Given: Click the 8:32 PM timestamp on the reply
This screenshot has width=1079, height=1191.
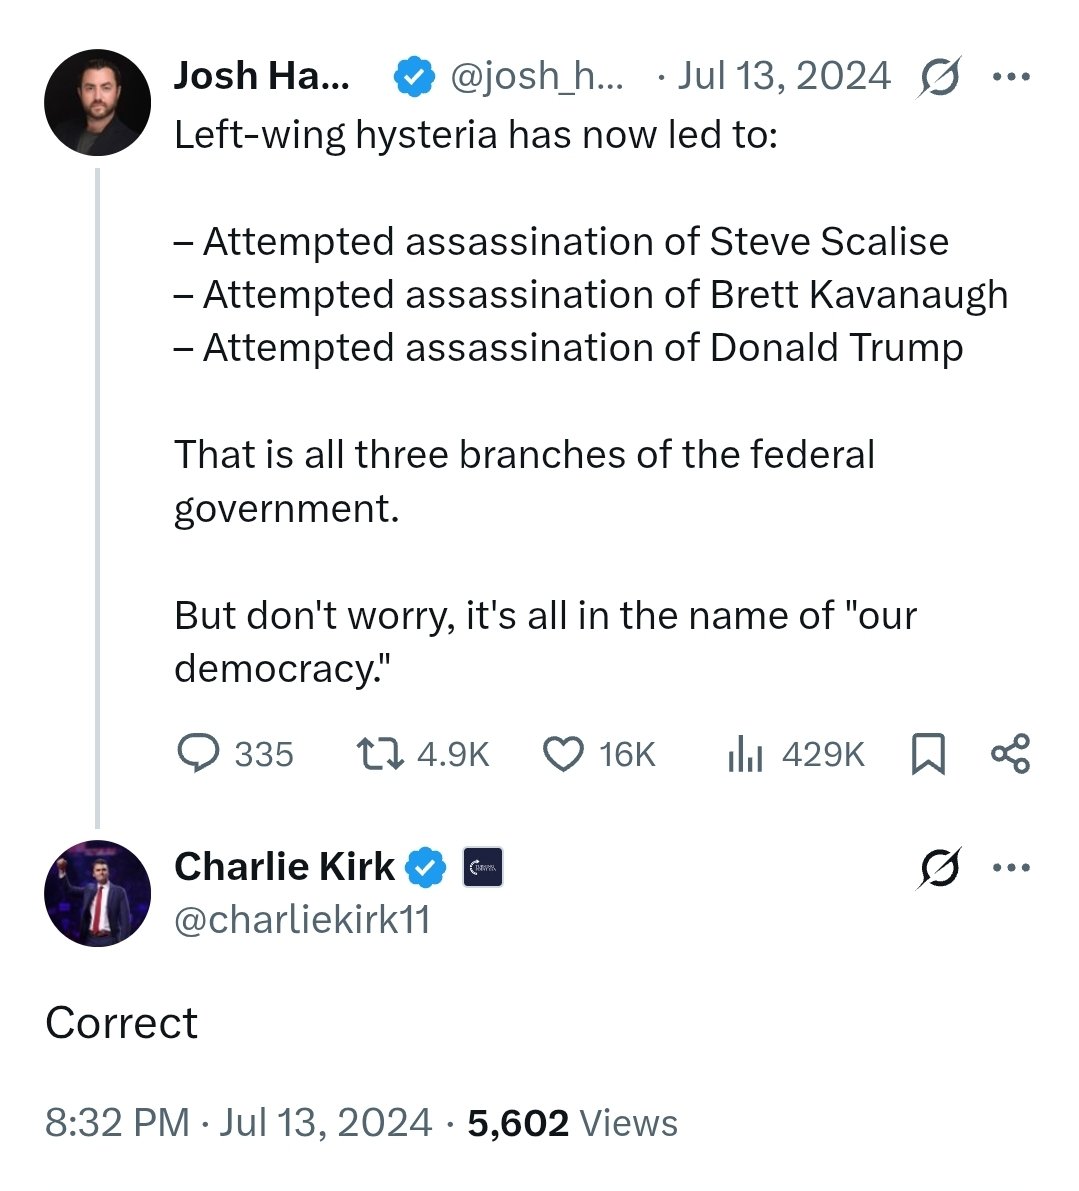Looking at the screenshot, I should (x=117, y=1123).
